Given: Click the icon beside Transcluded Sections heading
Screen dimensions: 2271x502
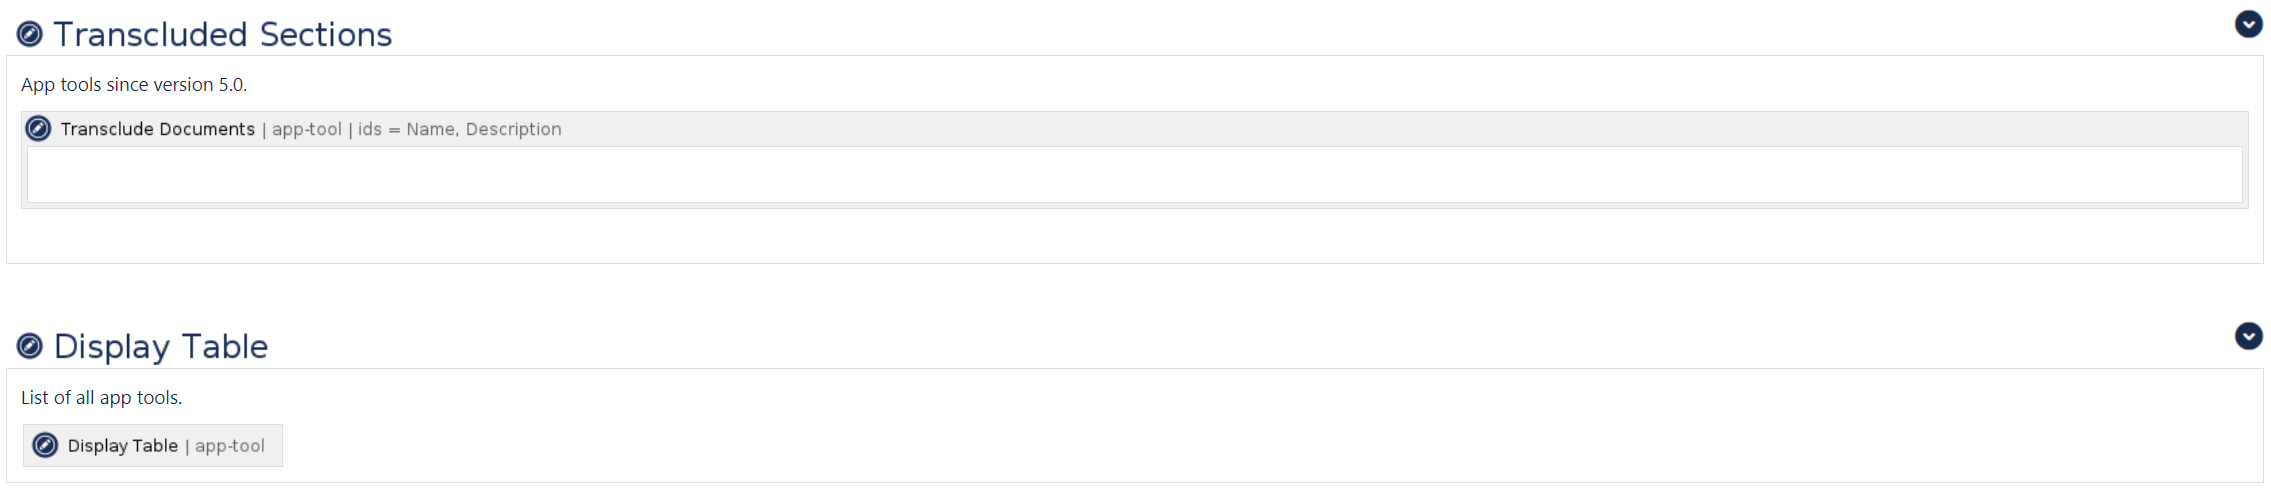Looking at the screenshot, I should pos(30,35).
